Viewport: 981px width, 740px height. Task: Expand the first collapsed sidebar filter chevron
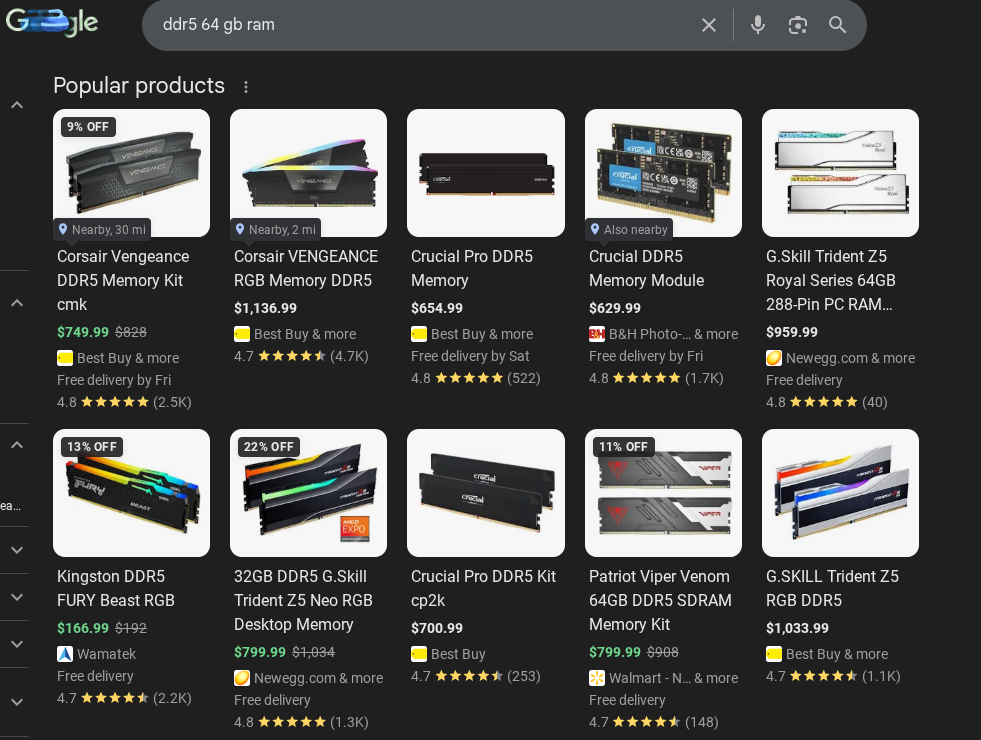[x=17, y=550]
